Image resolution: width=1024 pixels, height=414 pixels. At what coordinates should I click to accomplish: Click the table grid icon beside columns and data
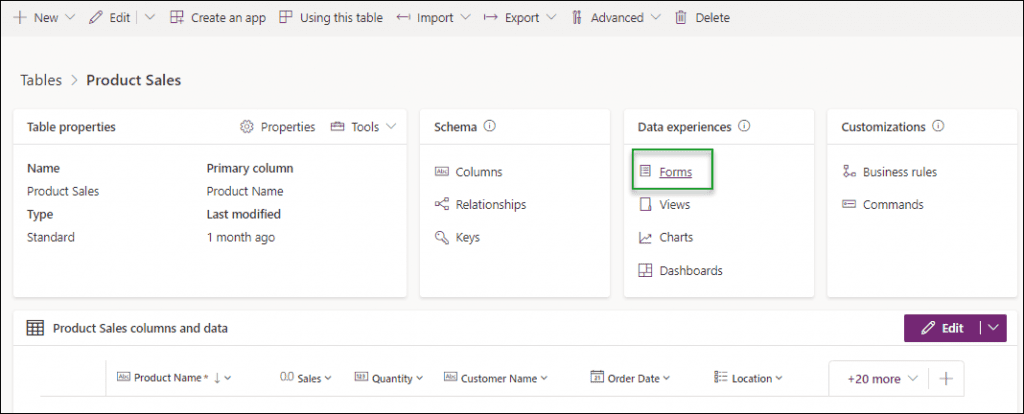[35, 328]
